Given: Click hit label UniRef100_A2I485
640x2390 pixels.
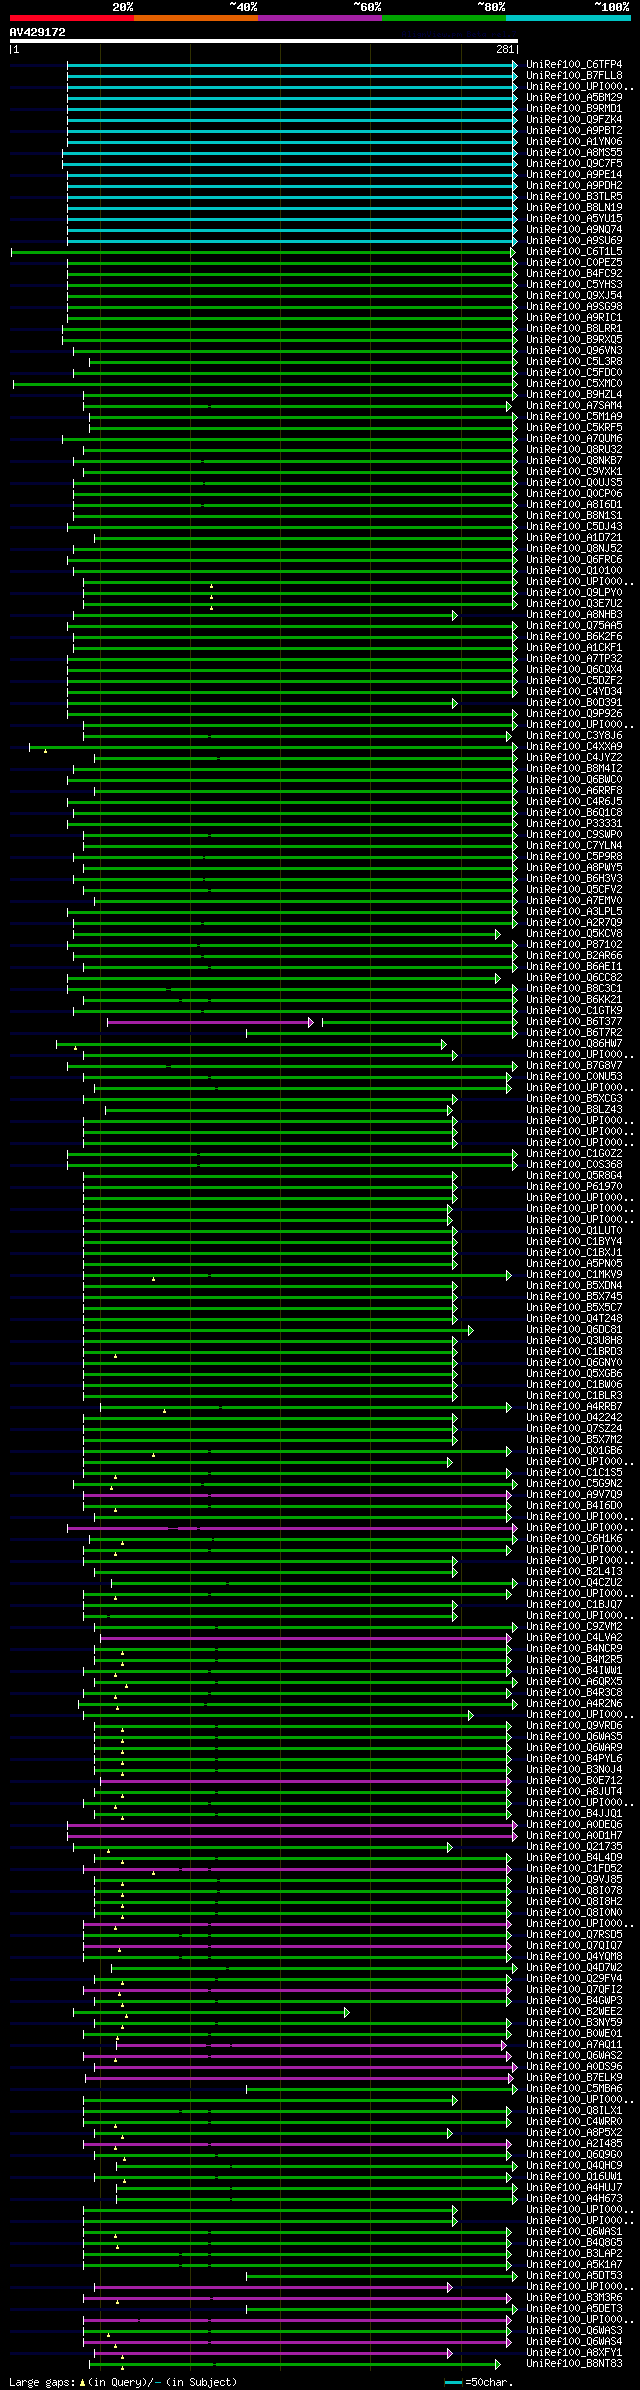Looking at the screenshot, I should pos(574,2144).
